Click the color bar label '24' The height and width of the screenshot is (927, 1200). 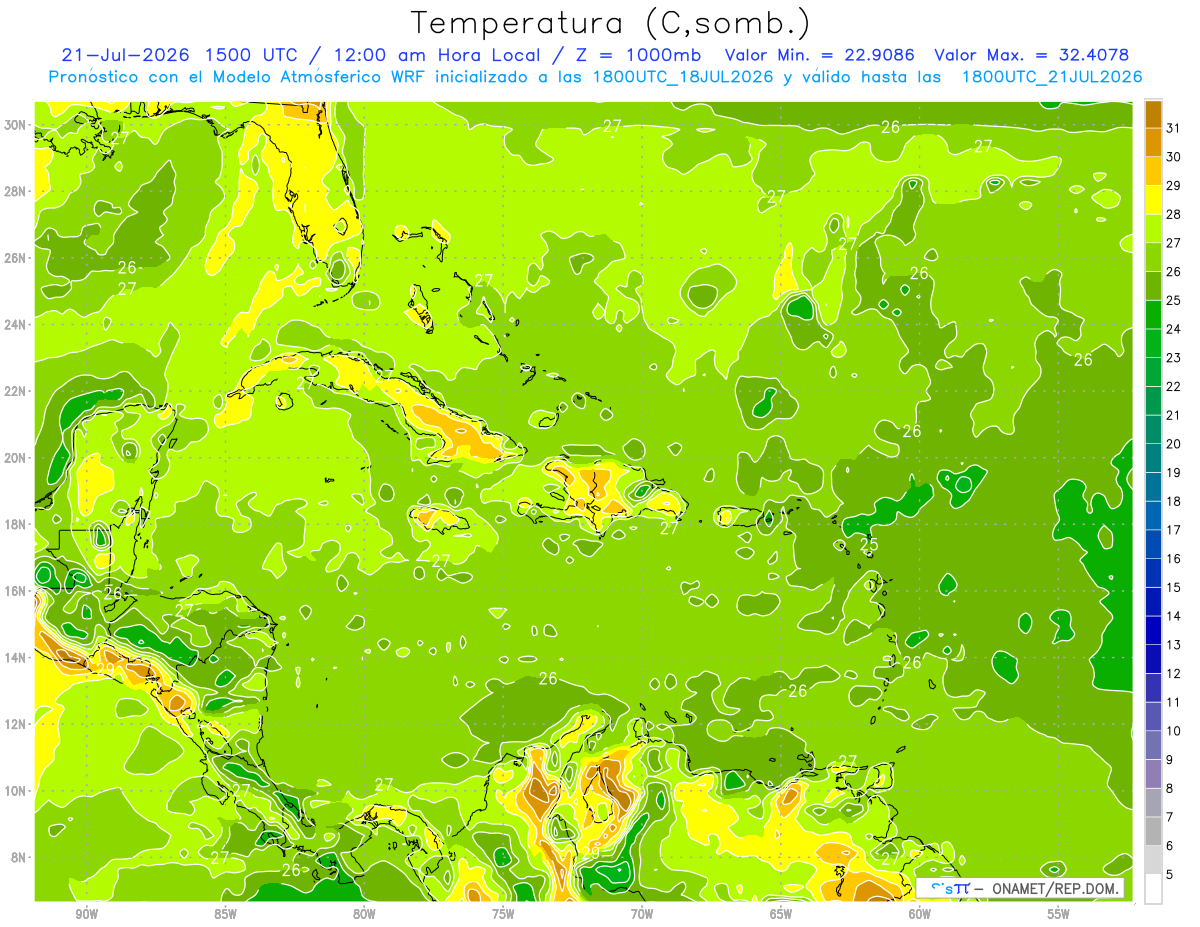[1174, 329]
